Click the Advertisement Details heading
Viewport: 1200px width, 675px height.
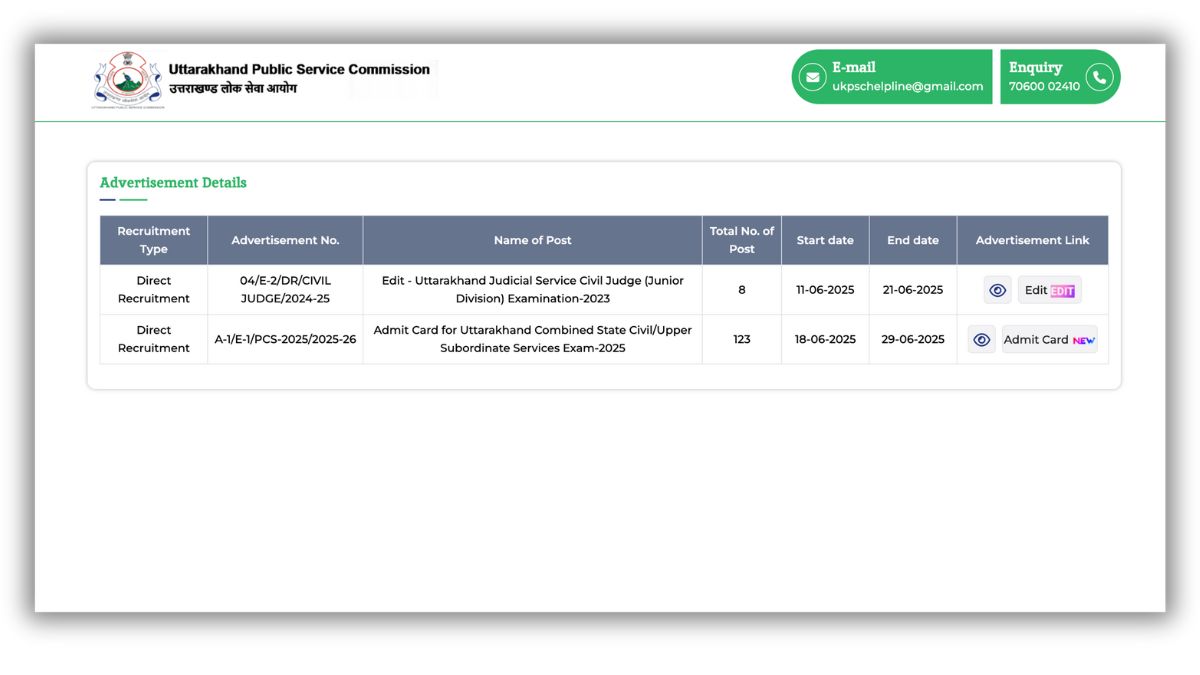click(x=173, y=182)
